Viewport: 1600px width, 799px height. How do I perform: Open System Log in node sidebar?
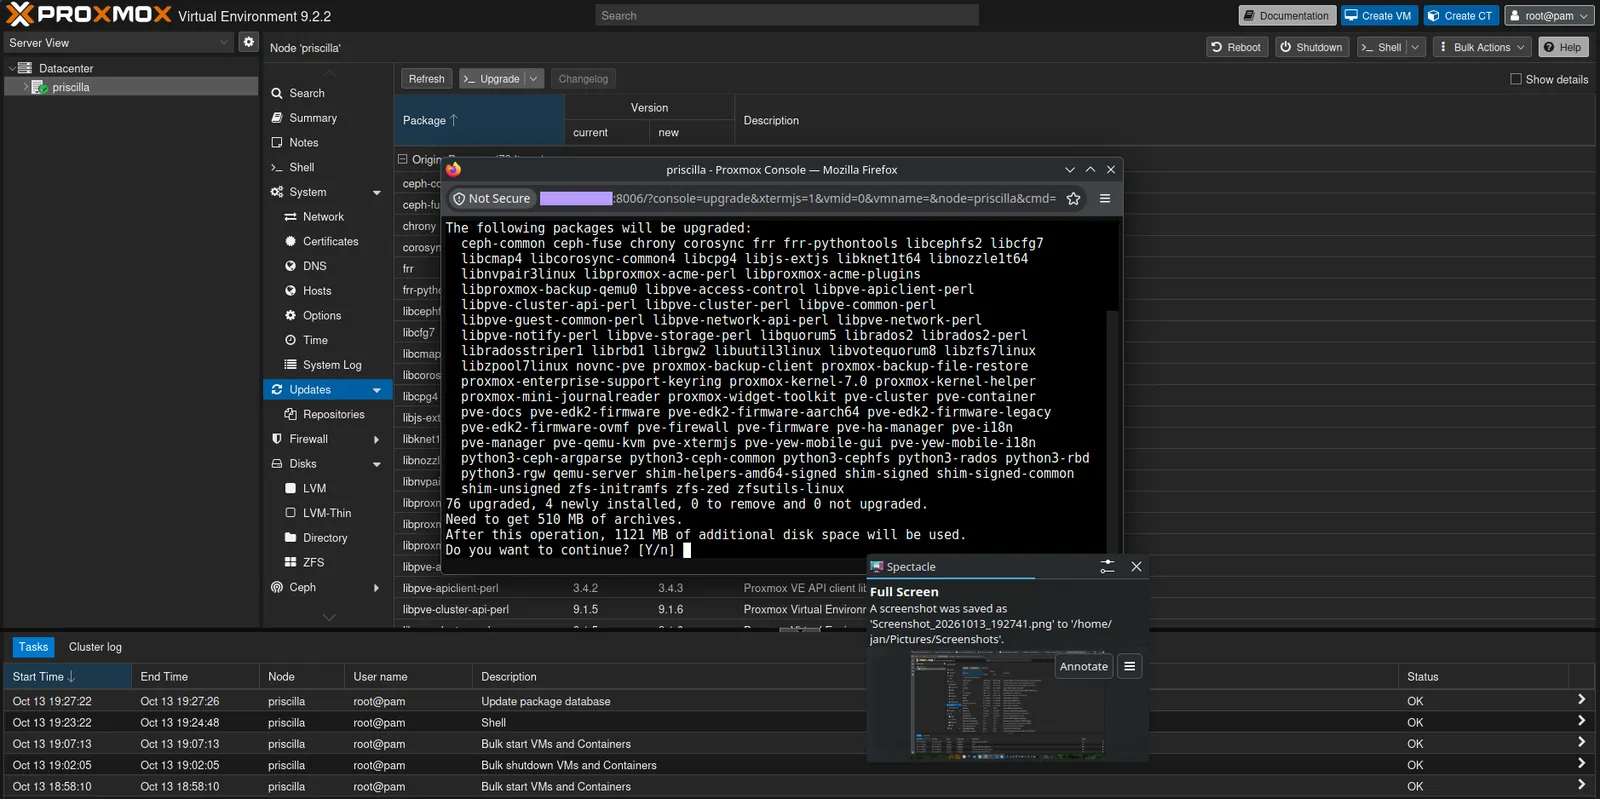coord(332,365)
